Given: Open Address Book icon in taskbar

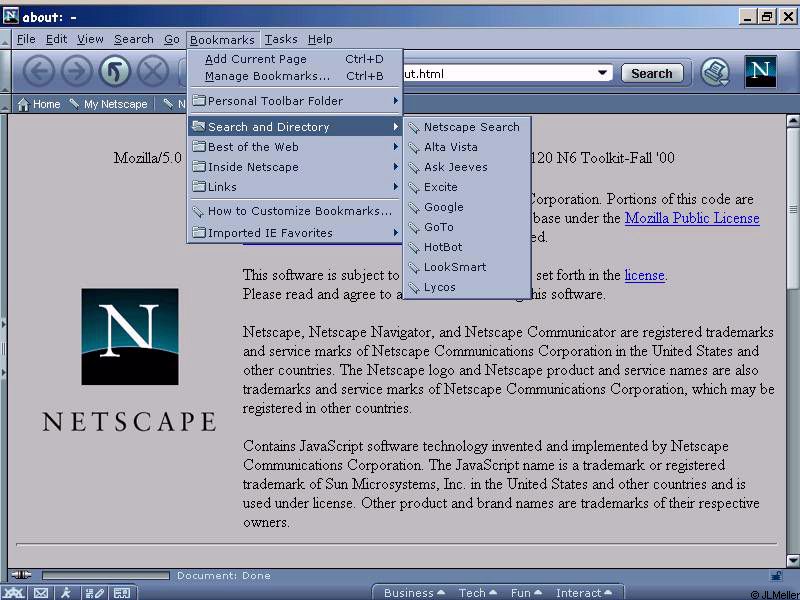Looking at the screenshot, I should (x=122, y=593).
